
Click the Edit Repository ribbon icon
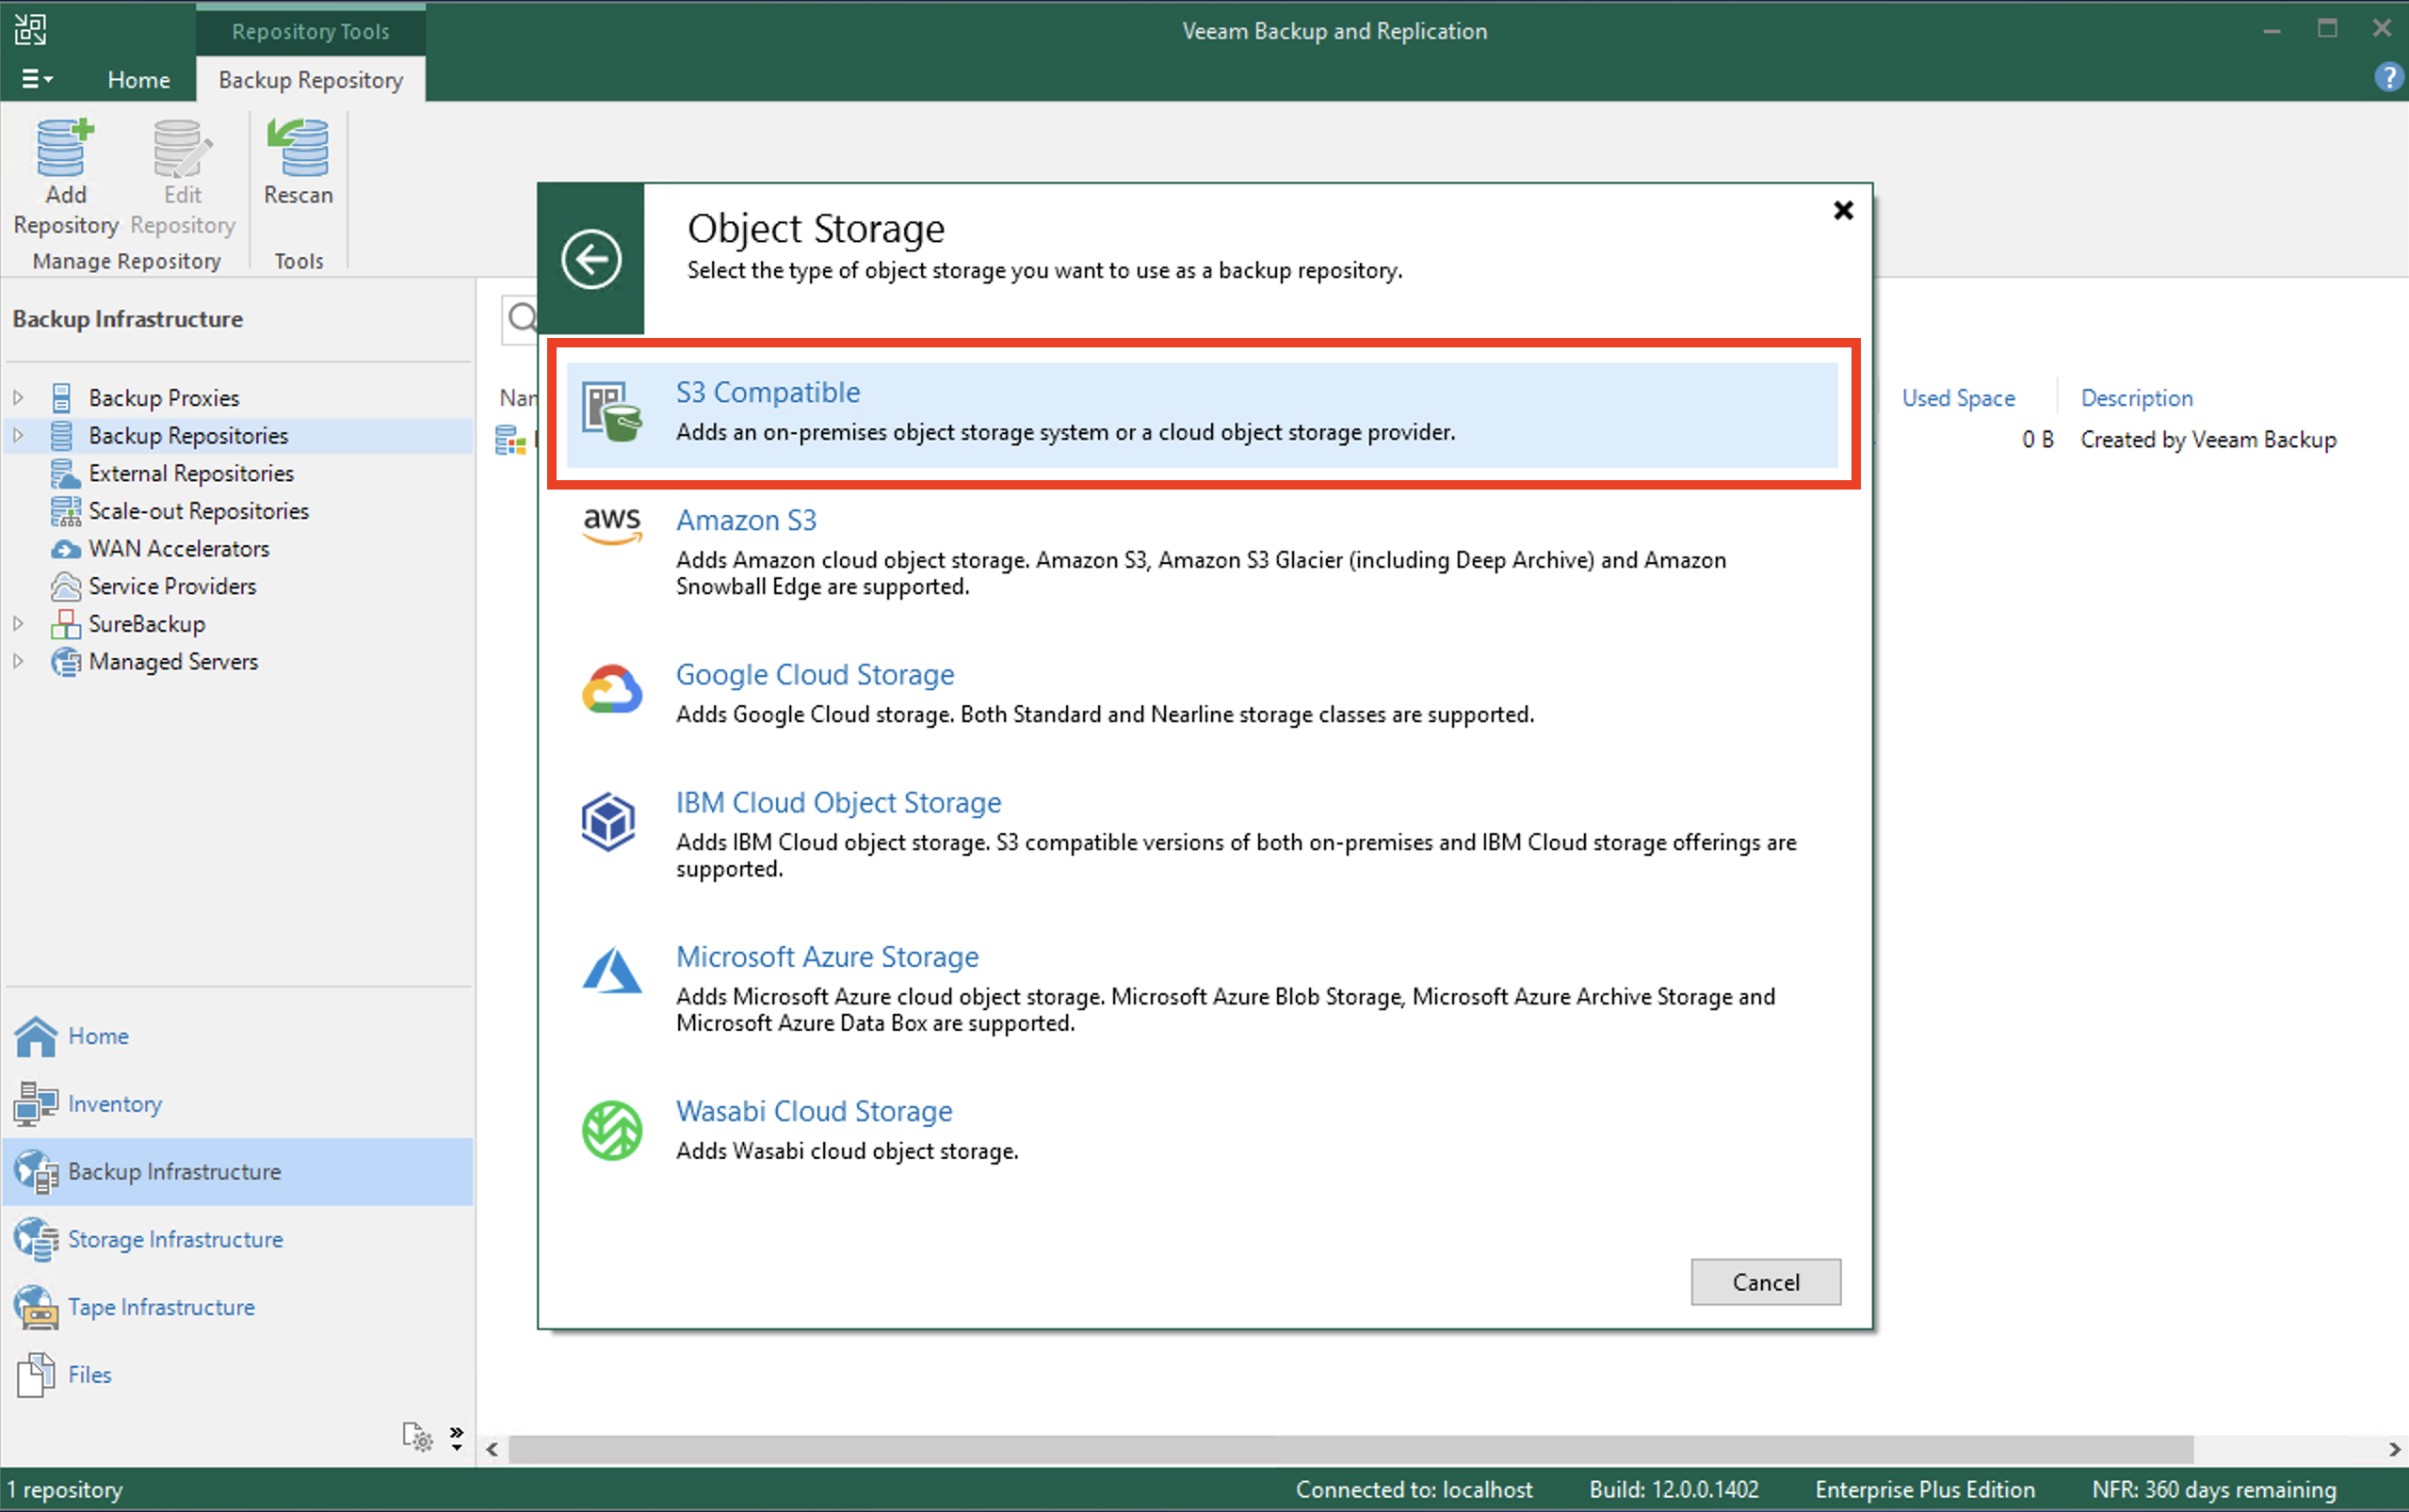[x=182, y=148]
